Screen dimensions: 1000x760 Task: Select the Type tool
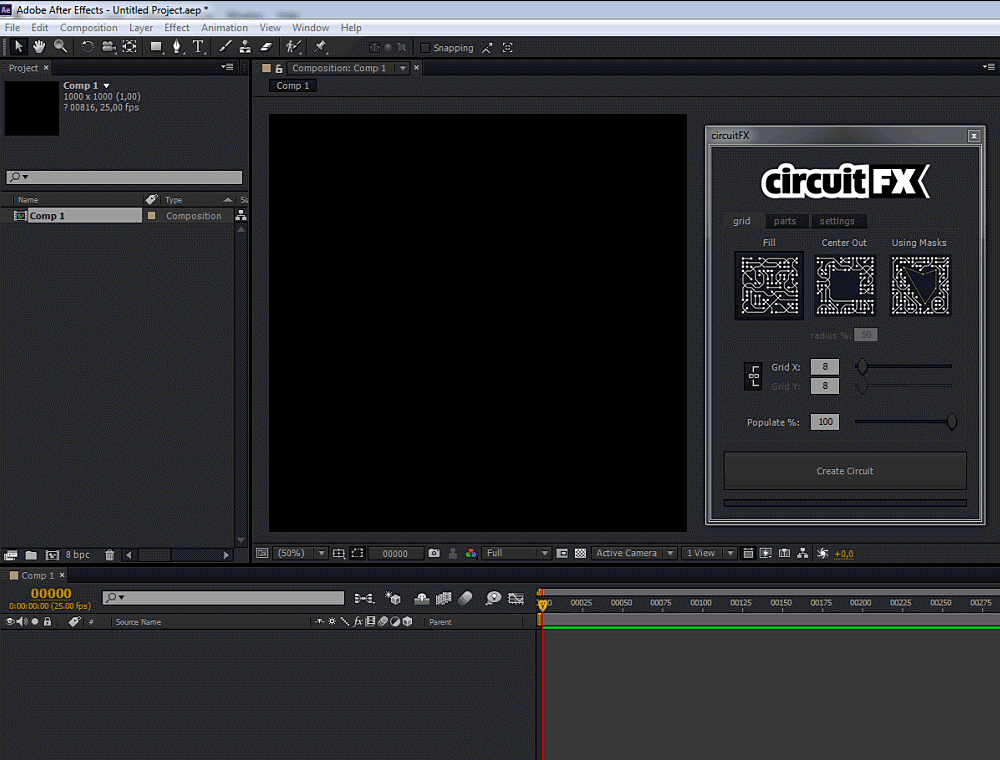click(197, 47)
